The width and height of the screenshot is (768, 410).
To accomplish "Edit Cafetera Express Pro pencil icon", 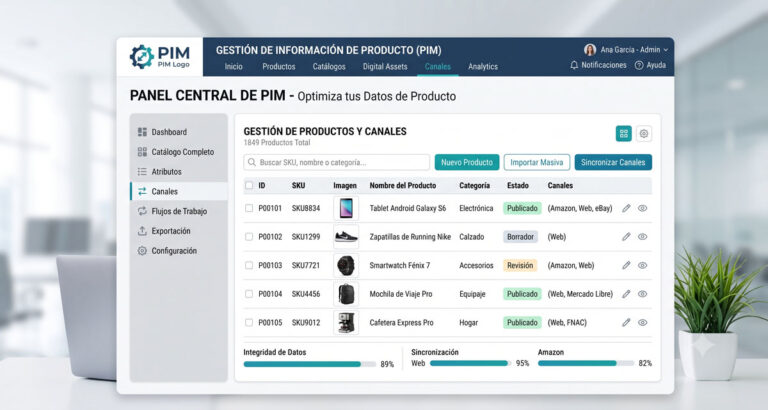I will click(626, 322).
